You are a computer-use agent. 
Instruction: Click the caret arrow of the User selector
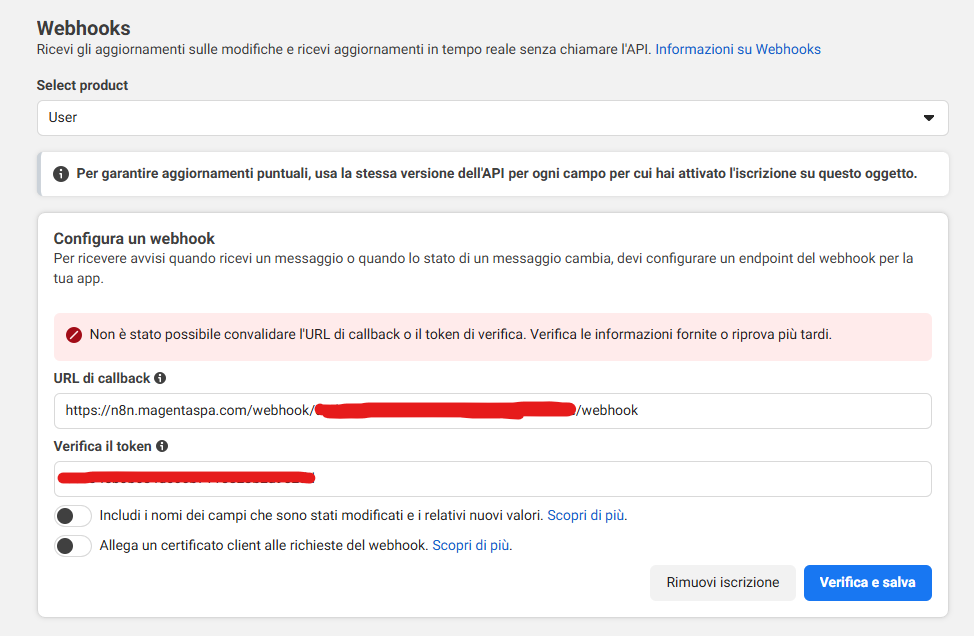(928, 118)
